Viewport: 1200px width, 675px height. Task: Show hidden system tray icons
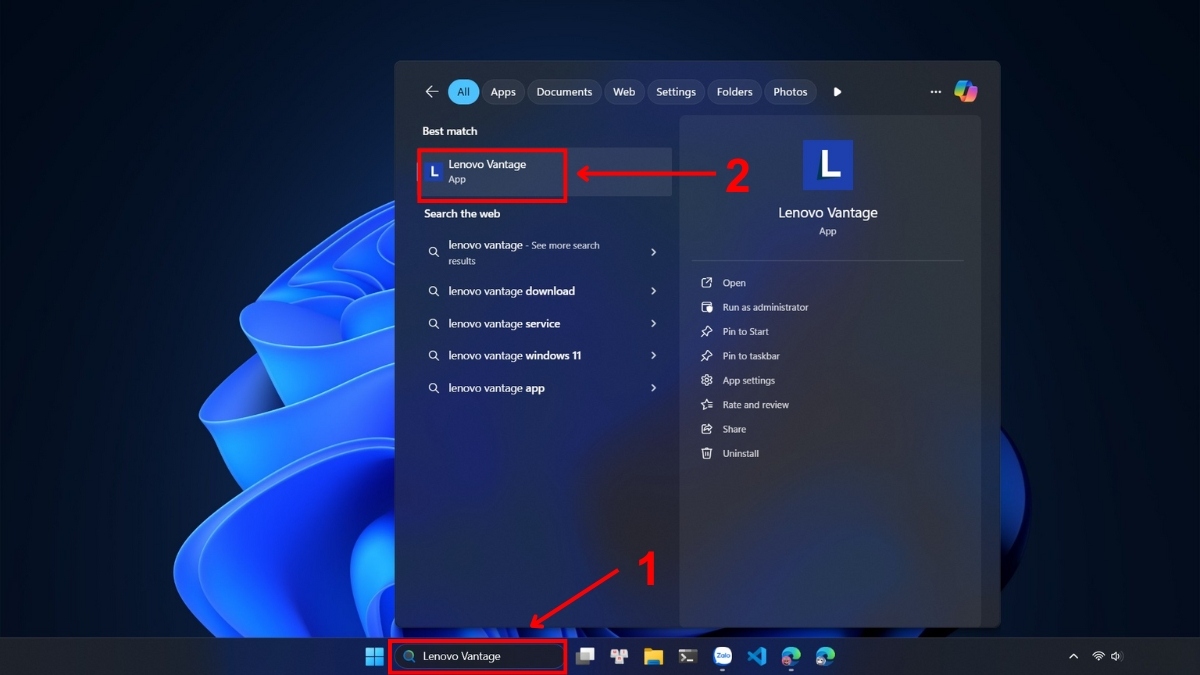(x=1073, y=657)
